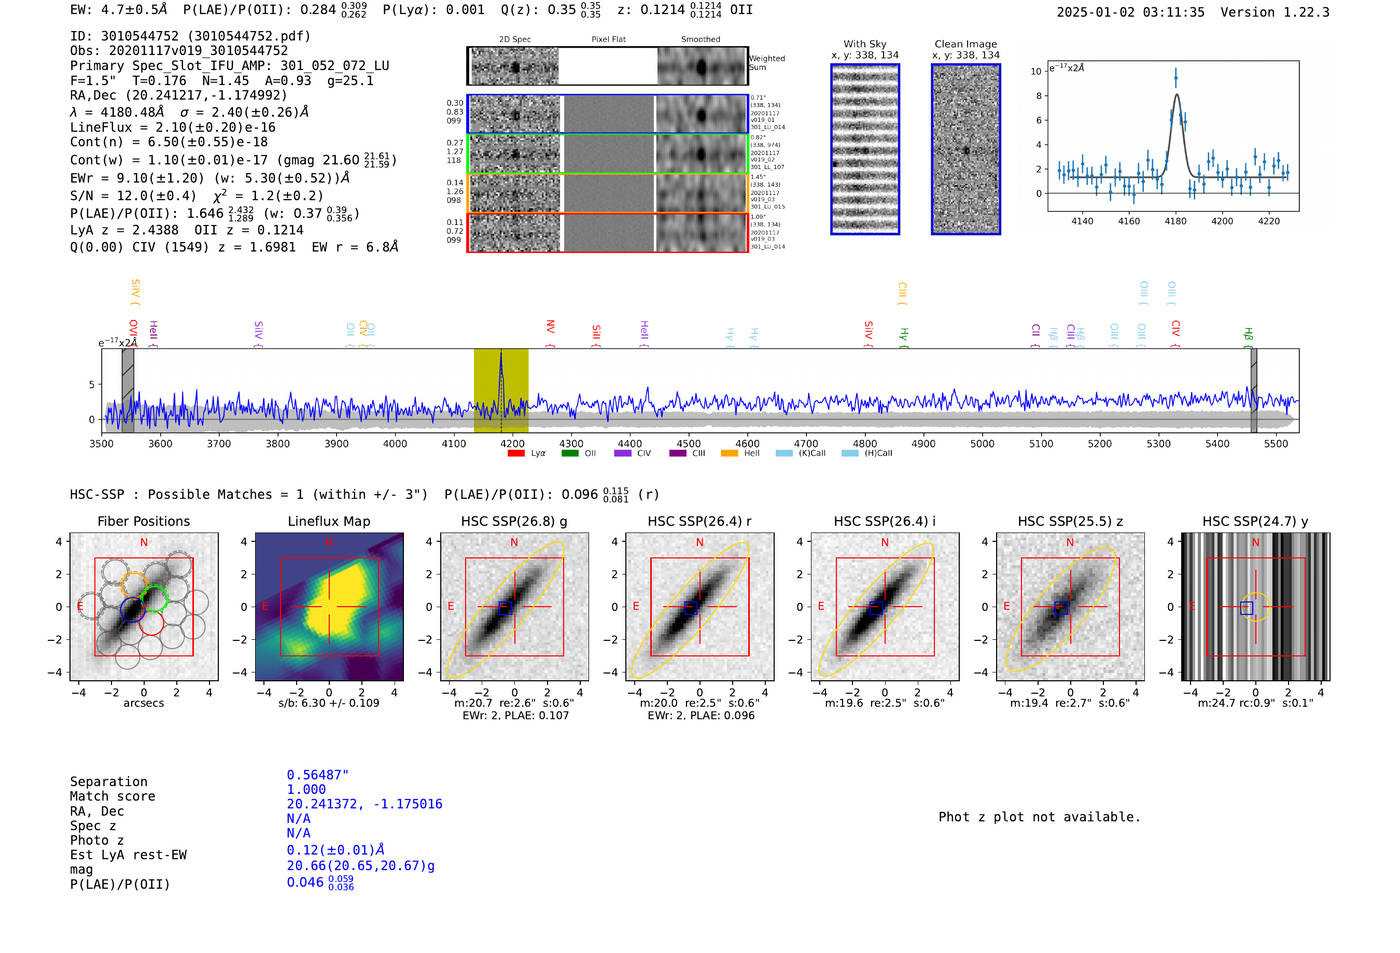Click the (H)CaII legend swatch
Screen dimensions: 1400x953
click(x=850, y=453)
